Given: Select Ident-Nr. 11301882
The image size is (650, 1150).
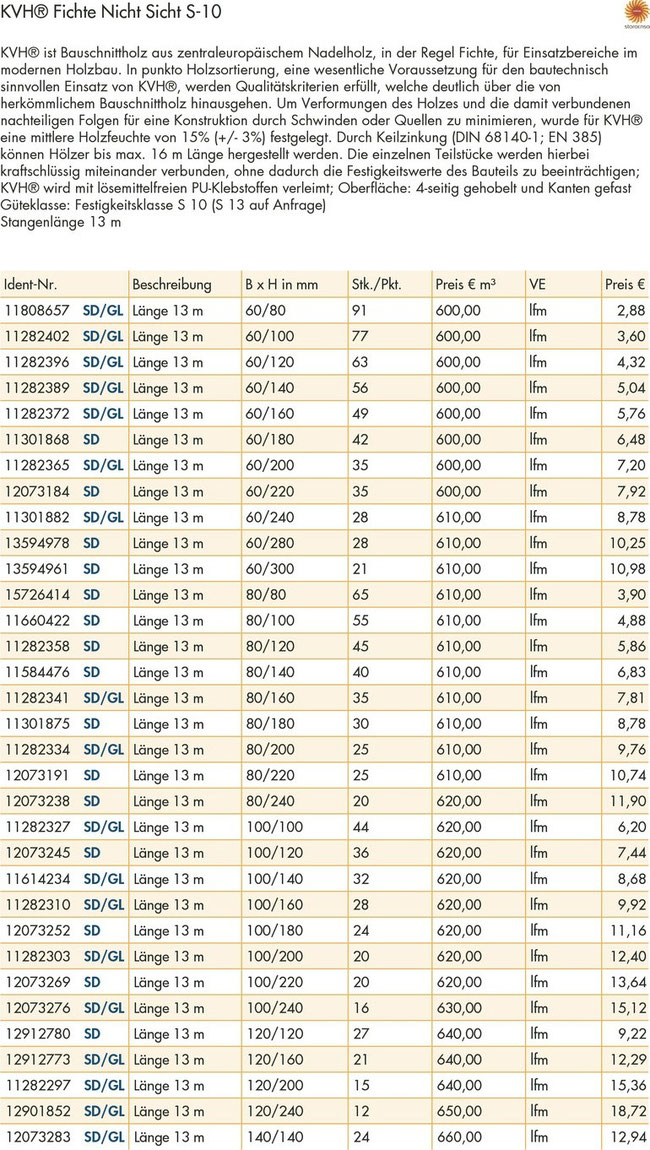Looking at the screenshot, I should pos(37,517).
